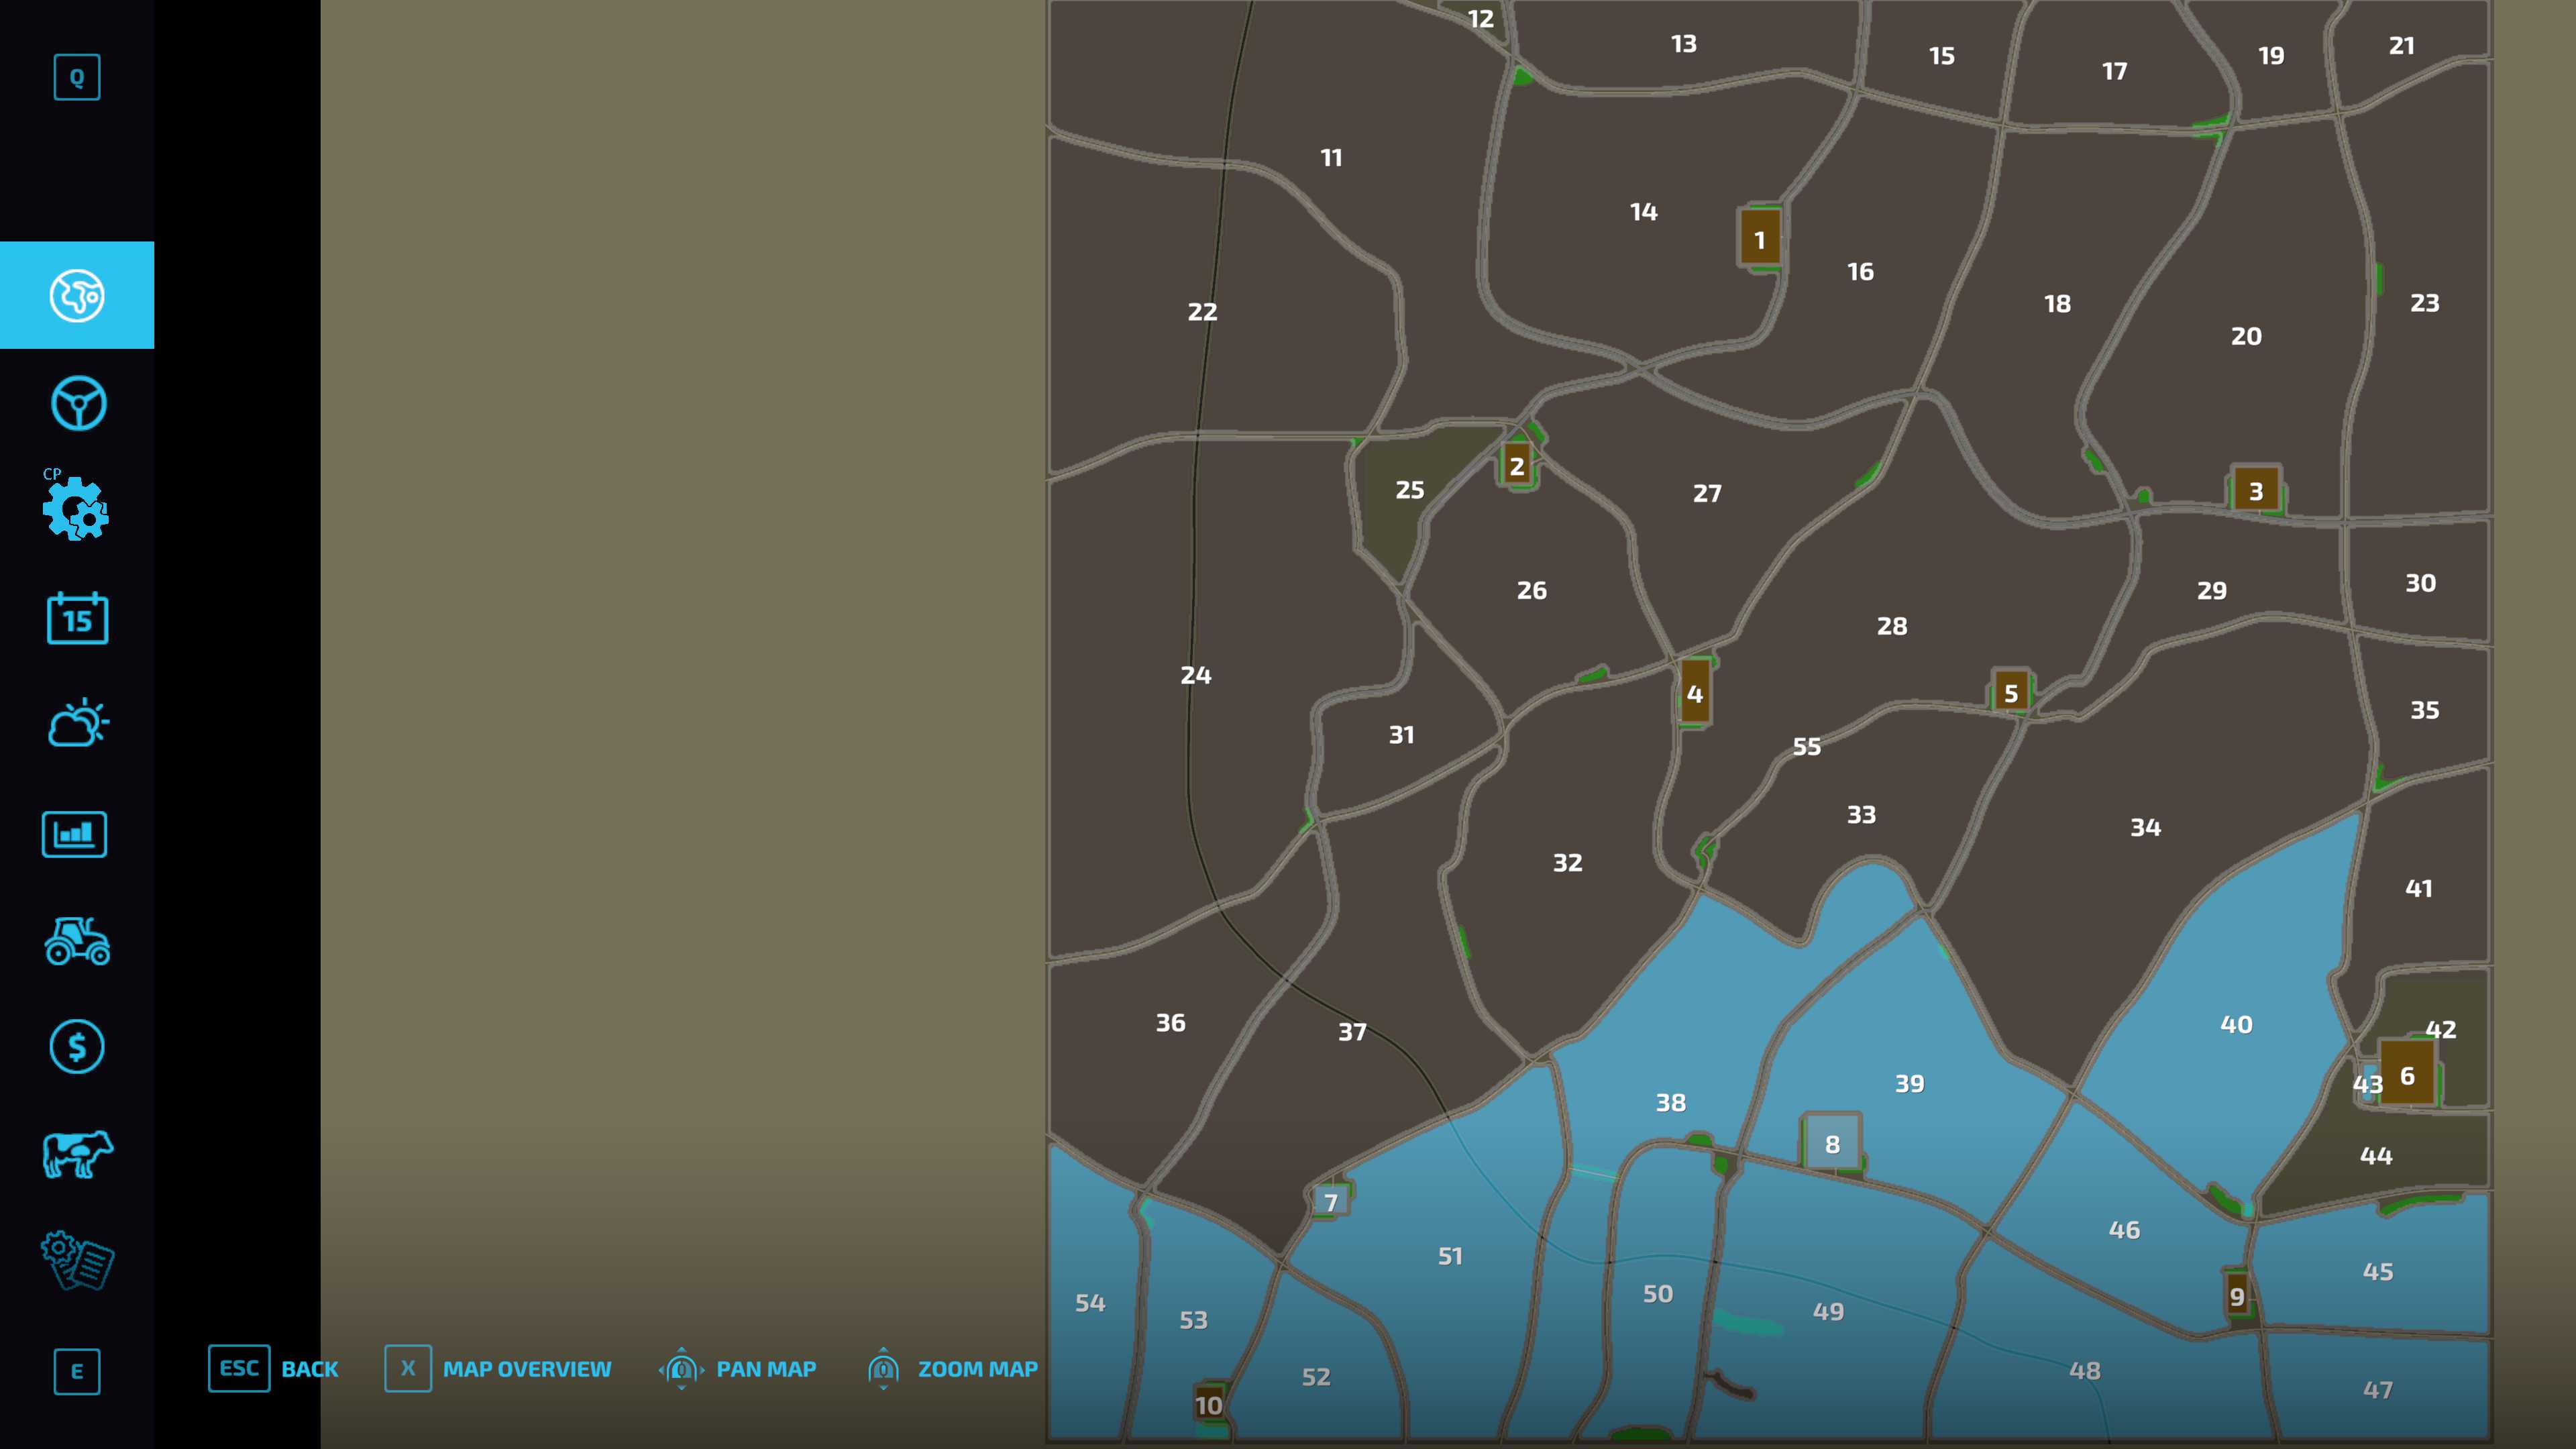Select marker 9 on the map

click(x=2237, y=1296)
